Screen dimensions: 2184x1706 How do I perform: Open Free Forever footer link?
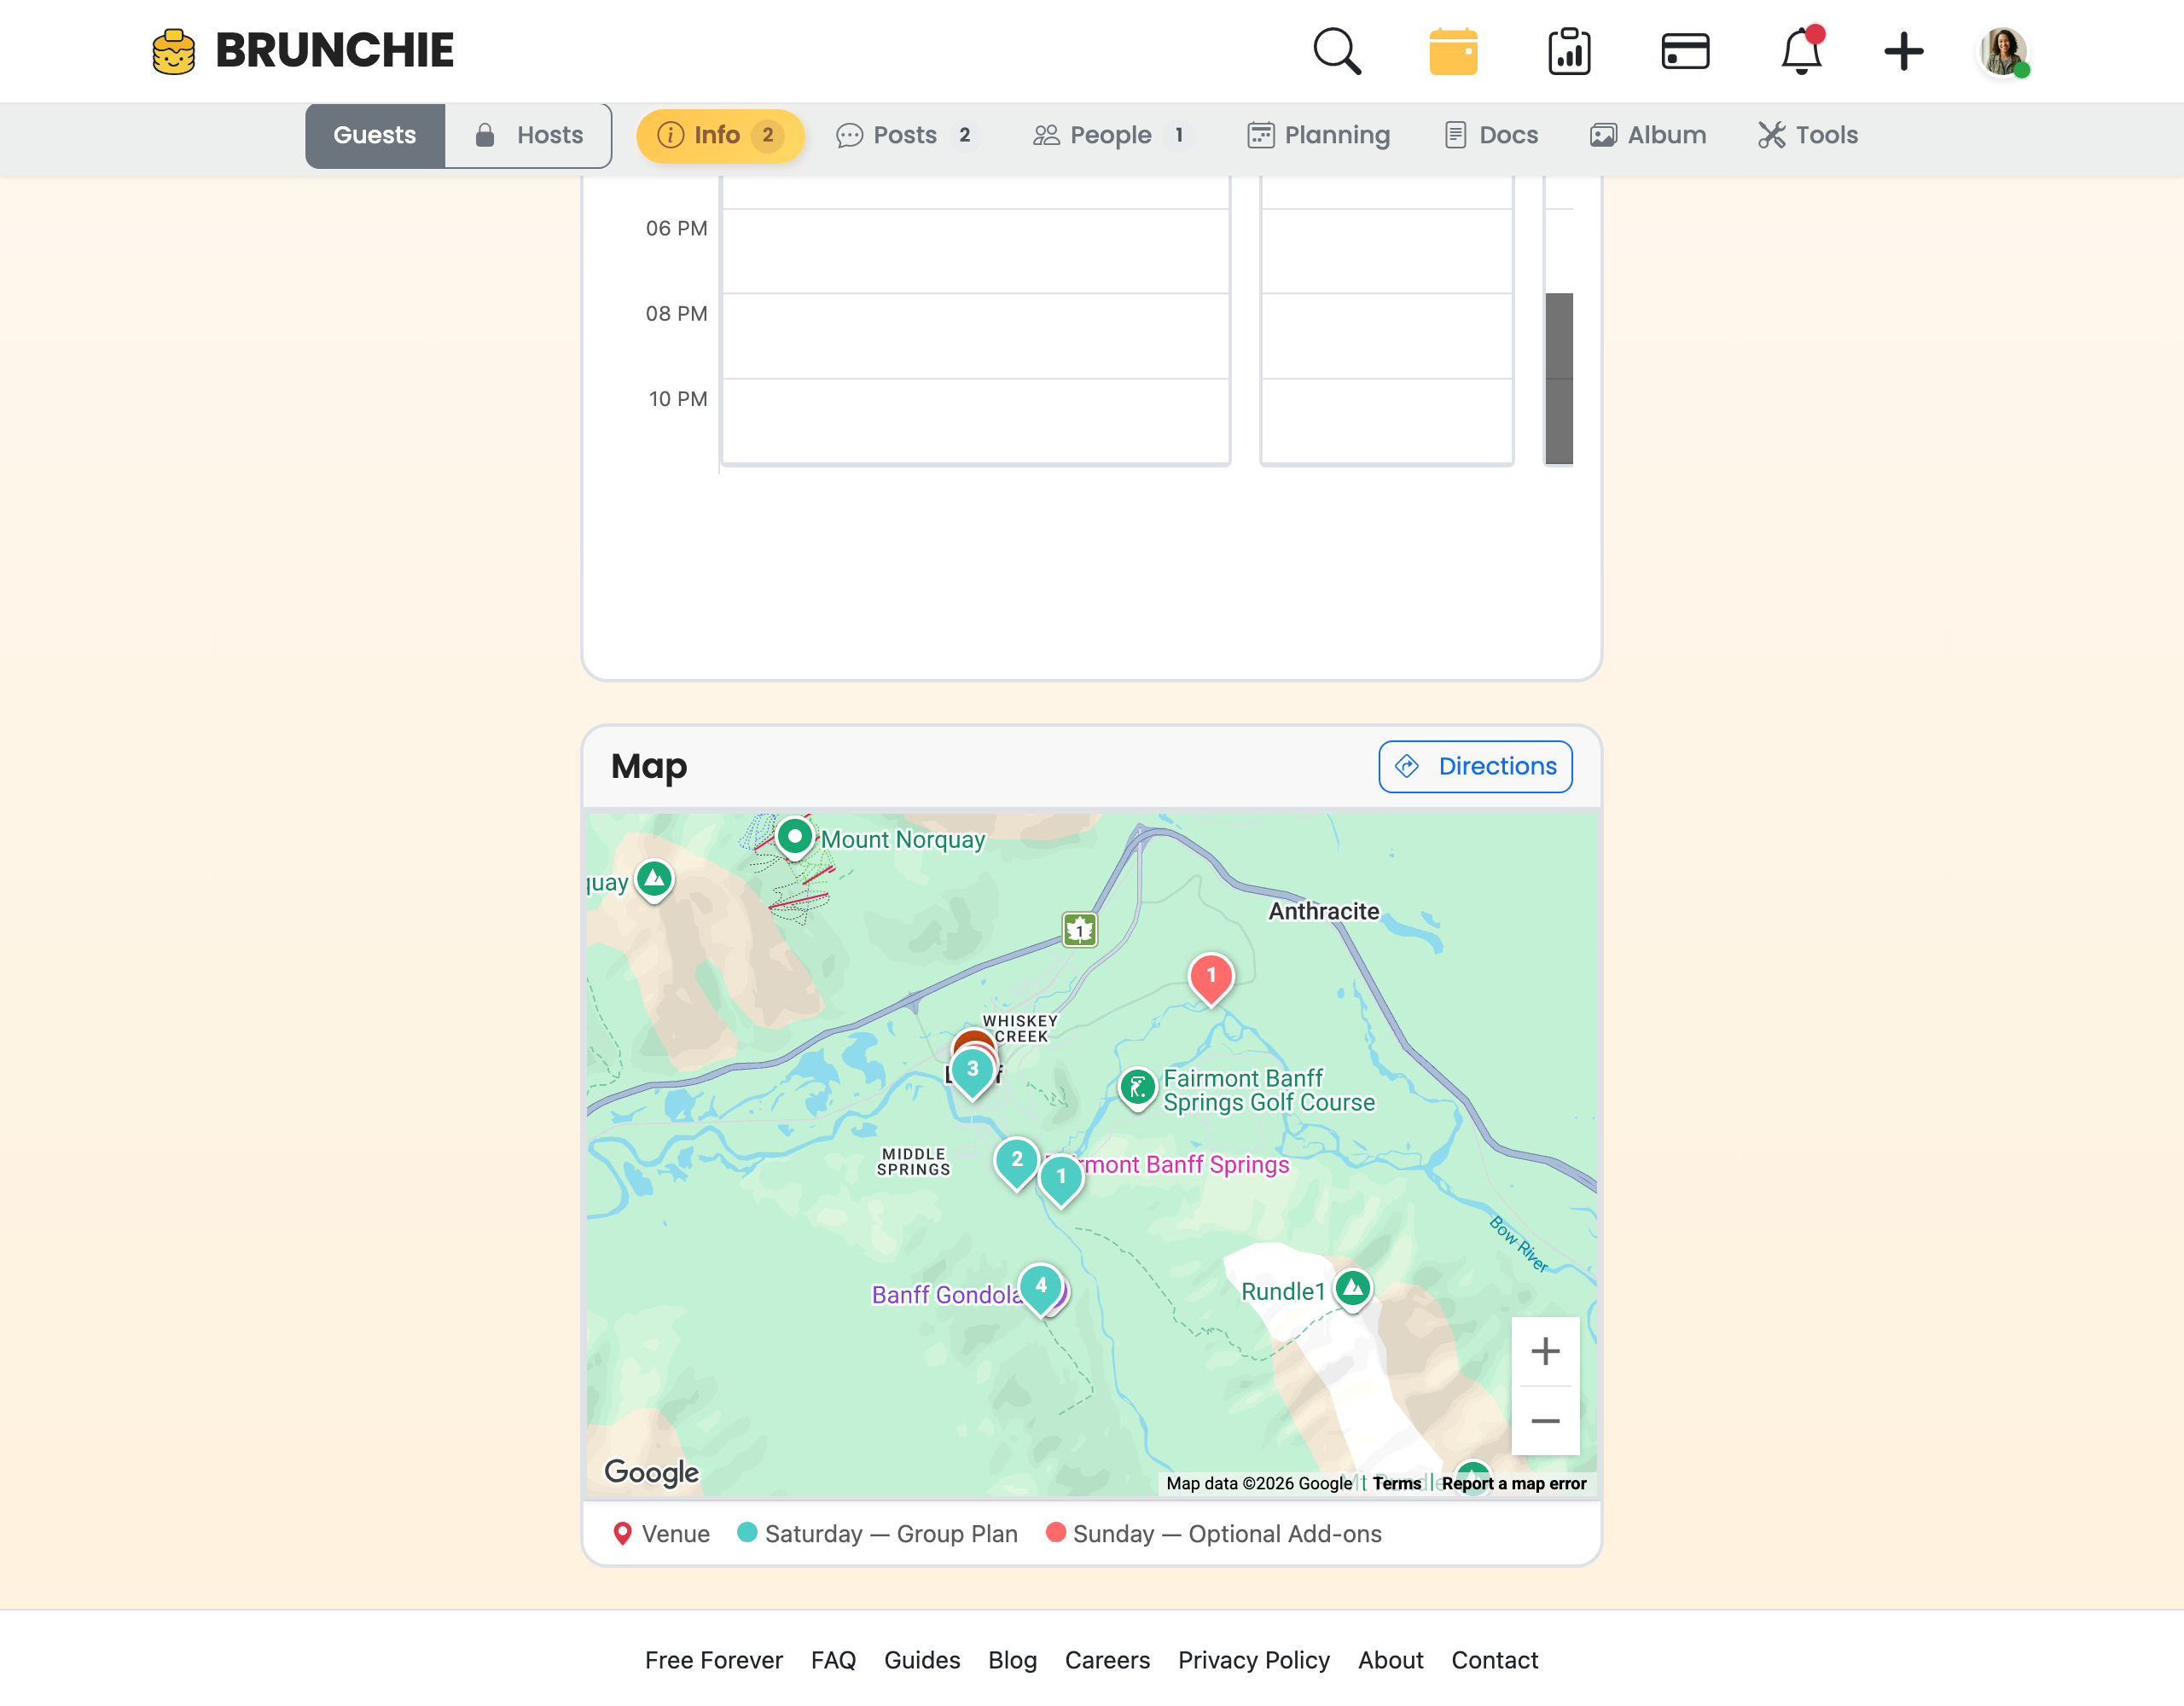[x=714, y=1660]
